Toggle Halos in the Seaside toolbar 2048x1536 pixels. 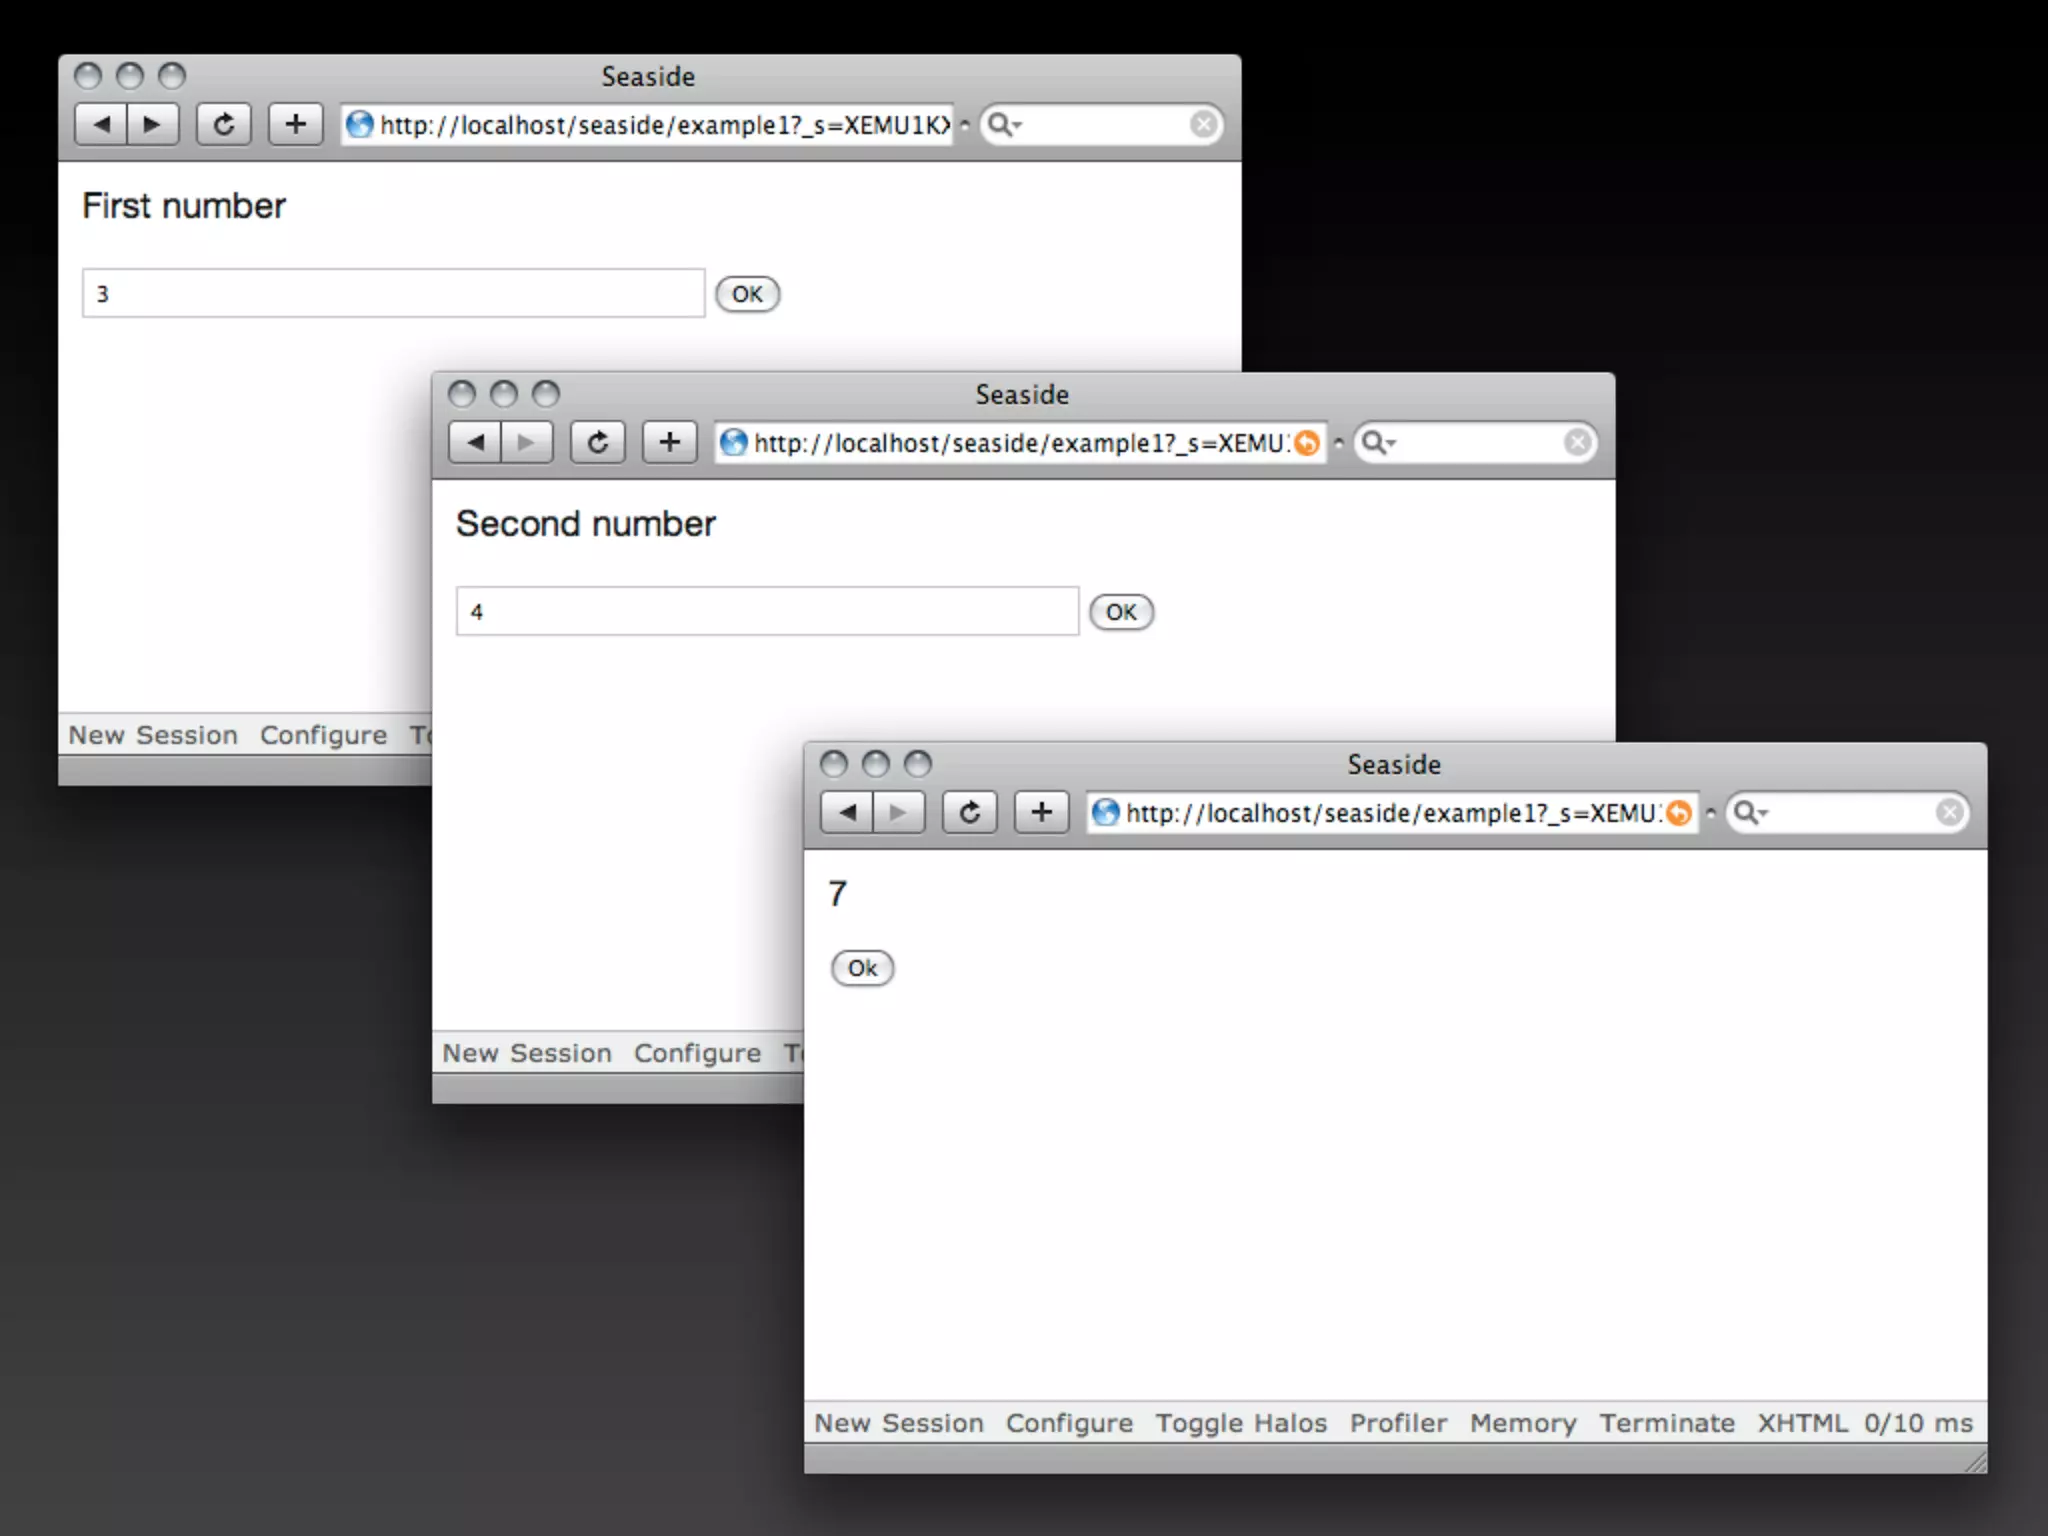[1240, 1423]
